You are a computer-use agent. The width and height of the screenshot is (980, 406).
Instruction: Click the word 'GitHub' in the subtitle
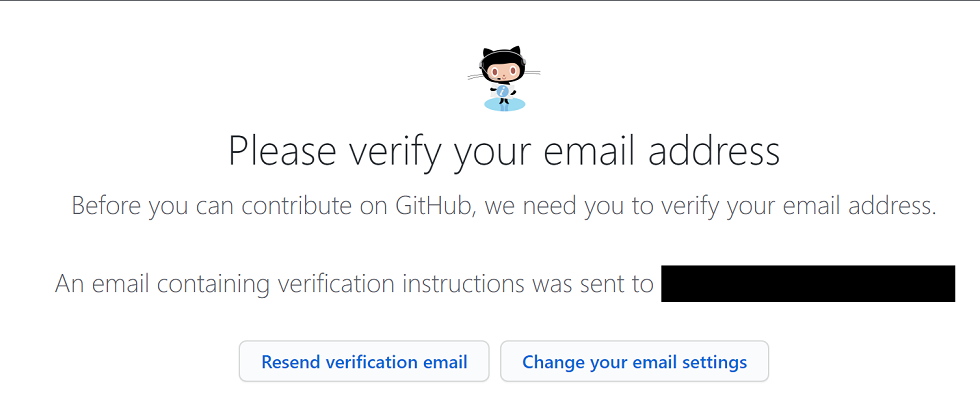[x=432, y=206]
